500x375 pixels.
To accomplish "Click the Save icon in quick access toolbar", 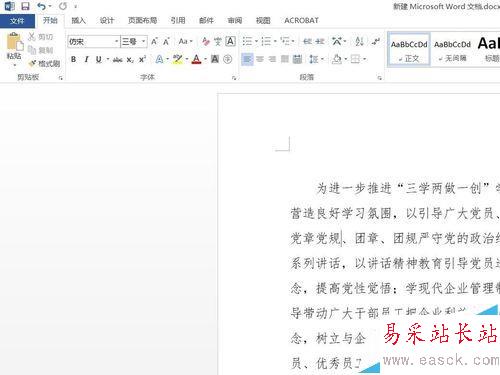I will [x=25, y=6].
